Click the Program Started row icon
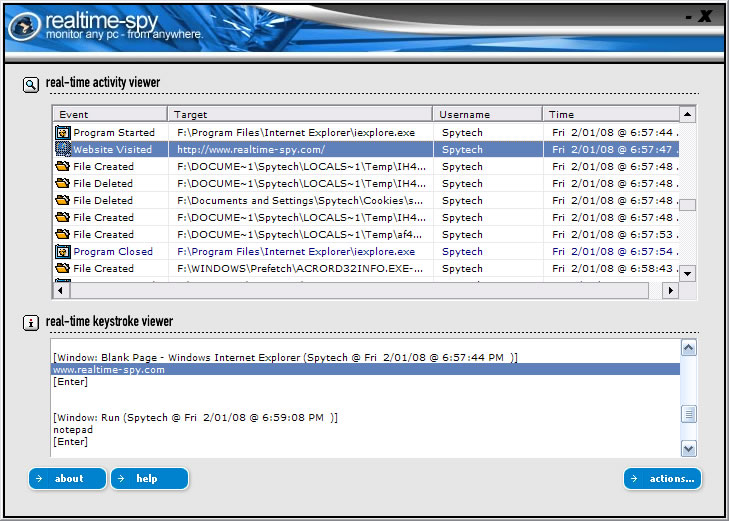Viewport: 729px width, 521px height. tap(63, 132)
